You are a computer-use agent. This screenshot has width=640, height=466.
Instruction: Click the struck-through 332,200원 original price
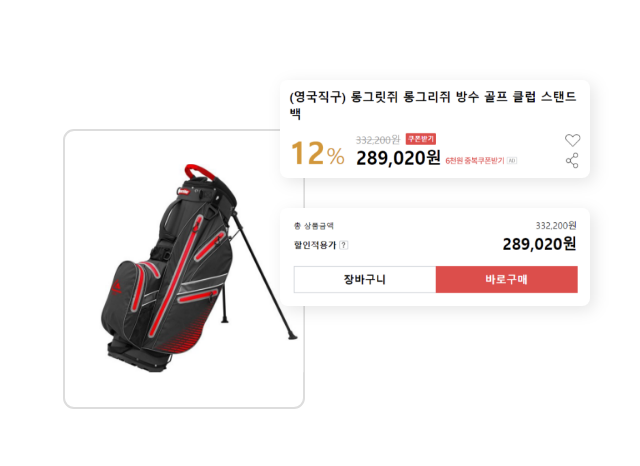(x=378, y=140)
